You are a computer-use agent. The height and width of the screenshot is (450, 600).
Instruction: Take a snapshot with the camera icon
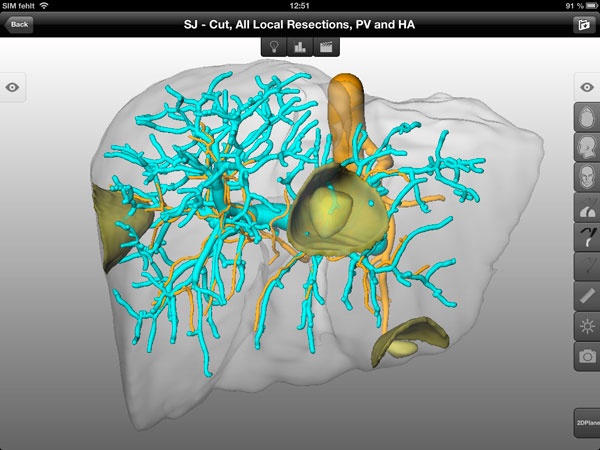[x=587, y=357]
